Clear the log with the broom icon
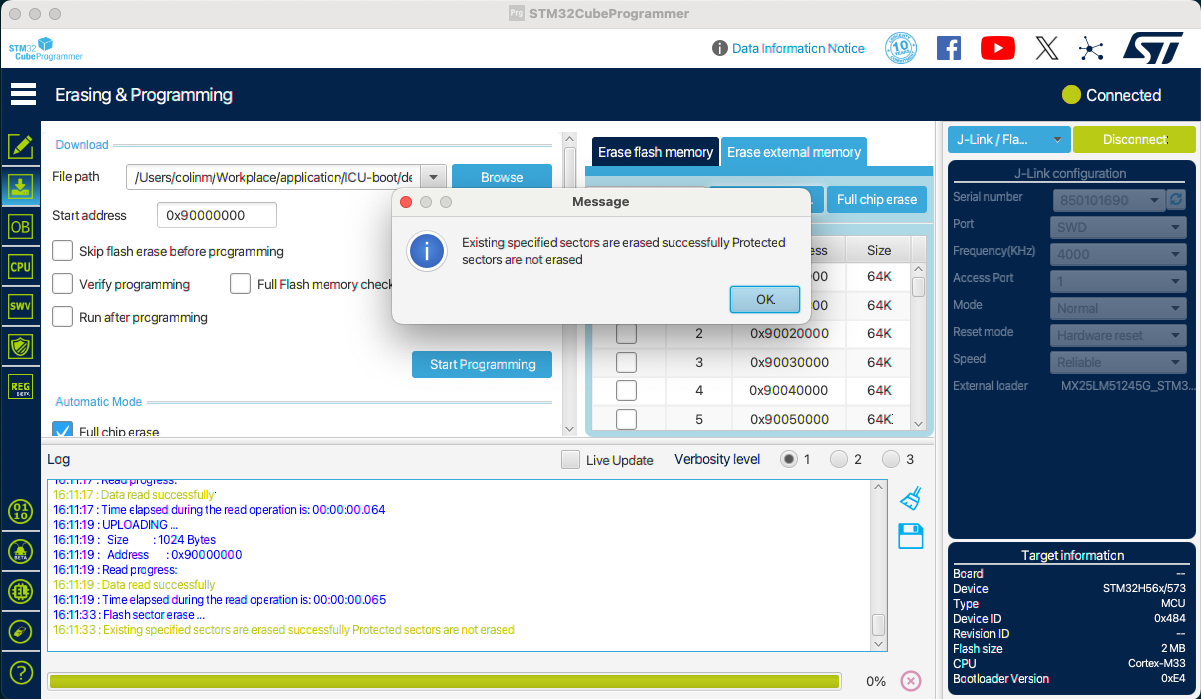This screenshot has height=699, width=1201. point(908,497)
